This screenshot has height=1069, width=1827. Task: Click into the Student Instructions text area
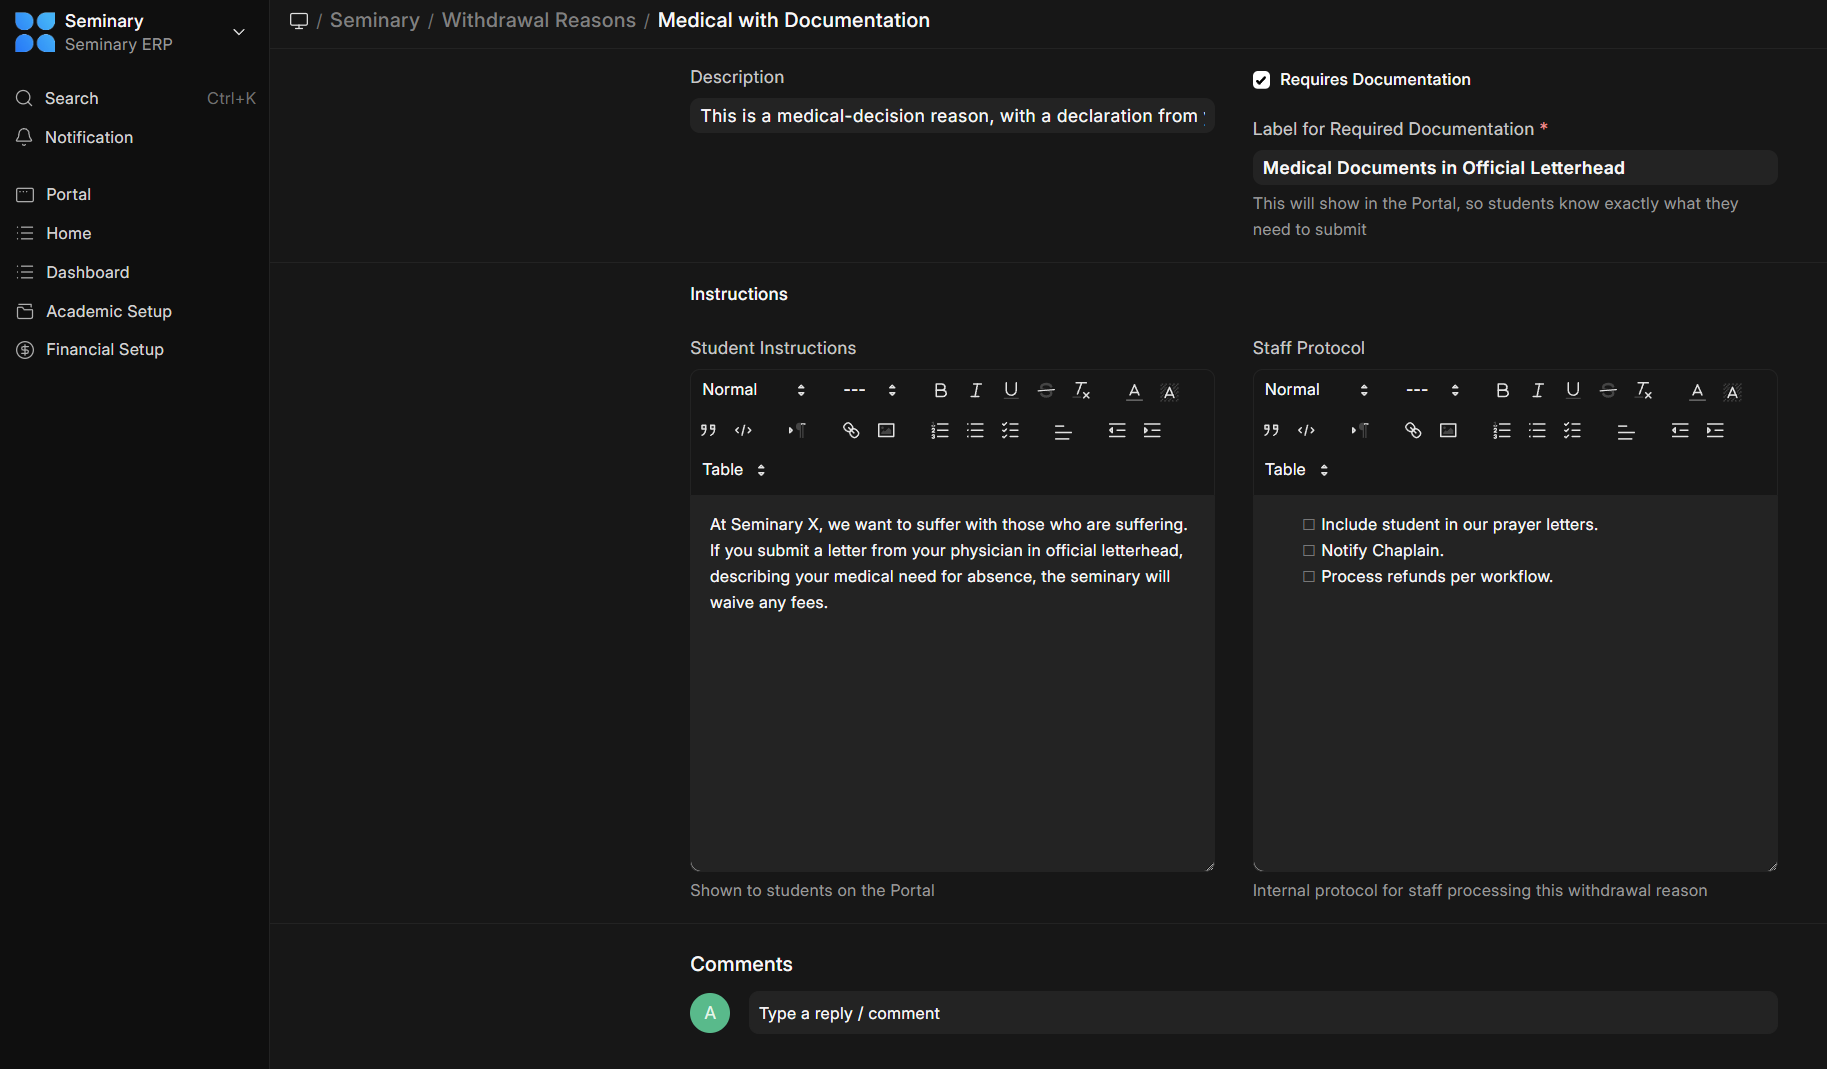[952, 683]
